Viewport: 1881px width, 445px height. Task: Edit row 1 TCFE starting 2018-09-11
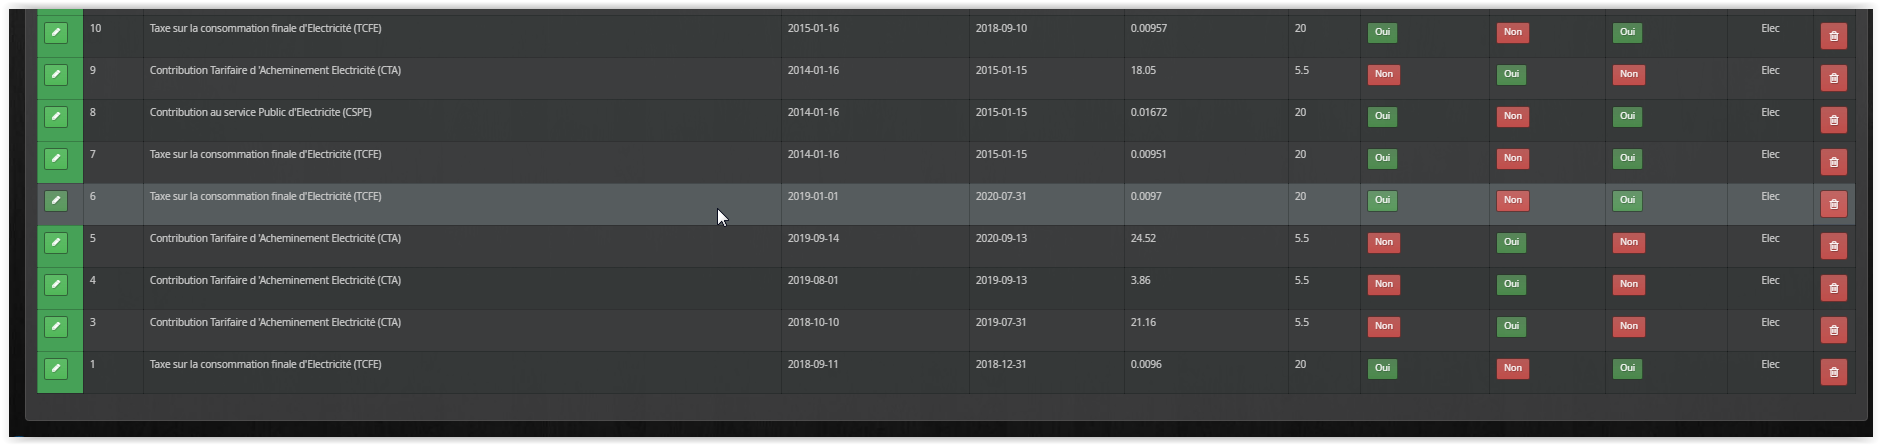tap(56, 369)
